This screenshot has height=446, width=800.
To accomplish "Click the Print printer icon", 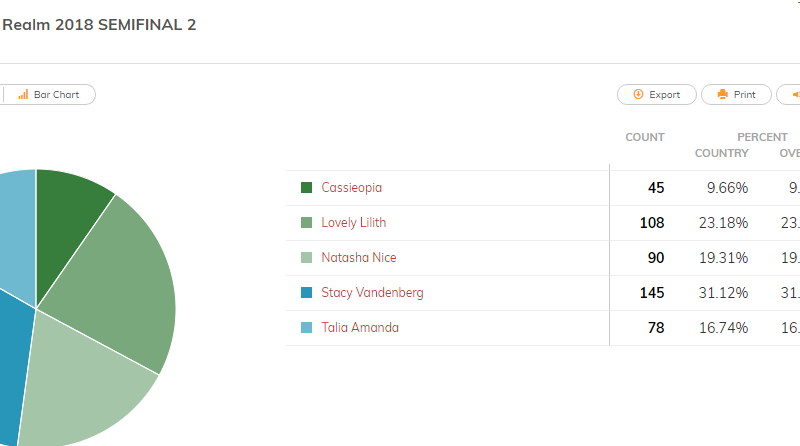I will tap(722, 94).
